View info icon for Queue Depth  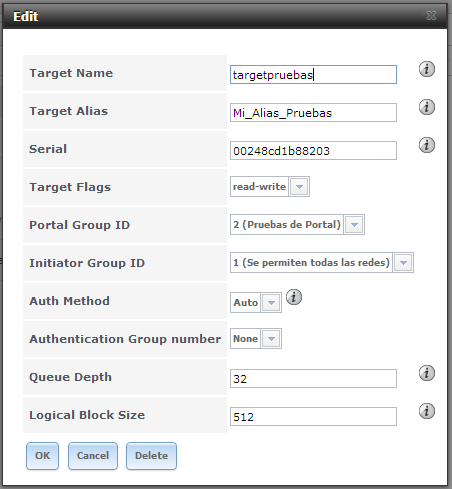427,373
